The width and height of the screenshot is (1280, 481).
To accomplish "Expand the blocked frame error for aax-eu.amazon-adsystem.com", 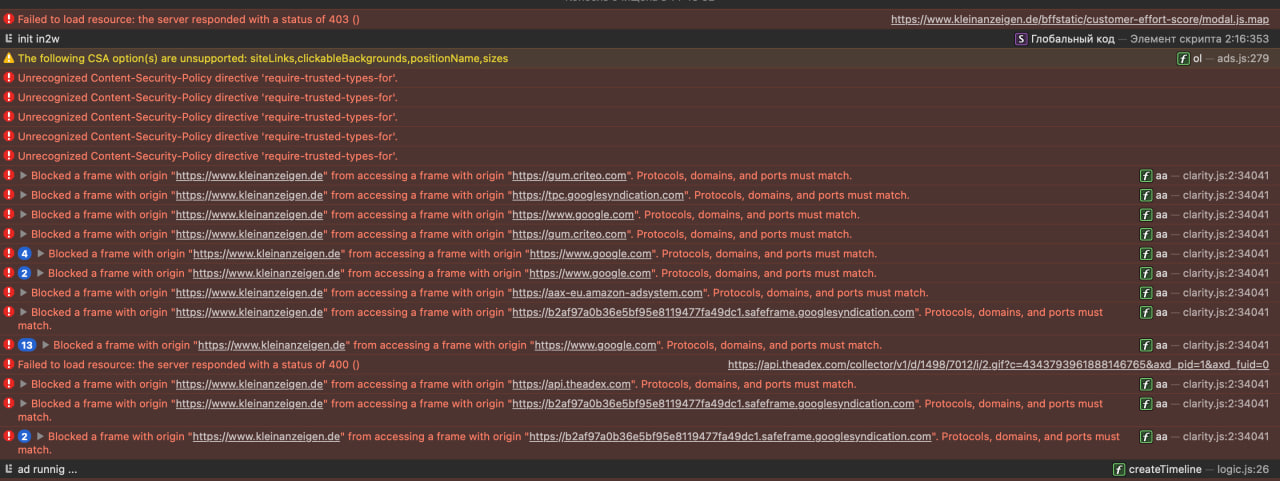I will click(24, 293).
